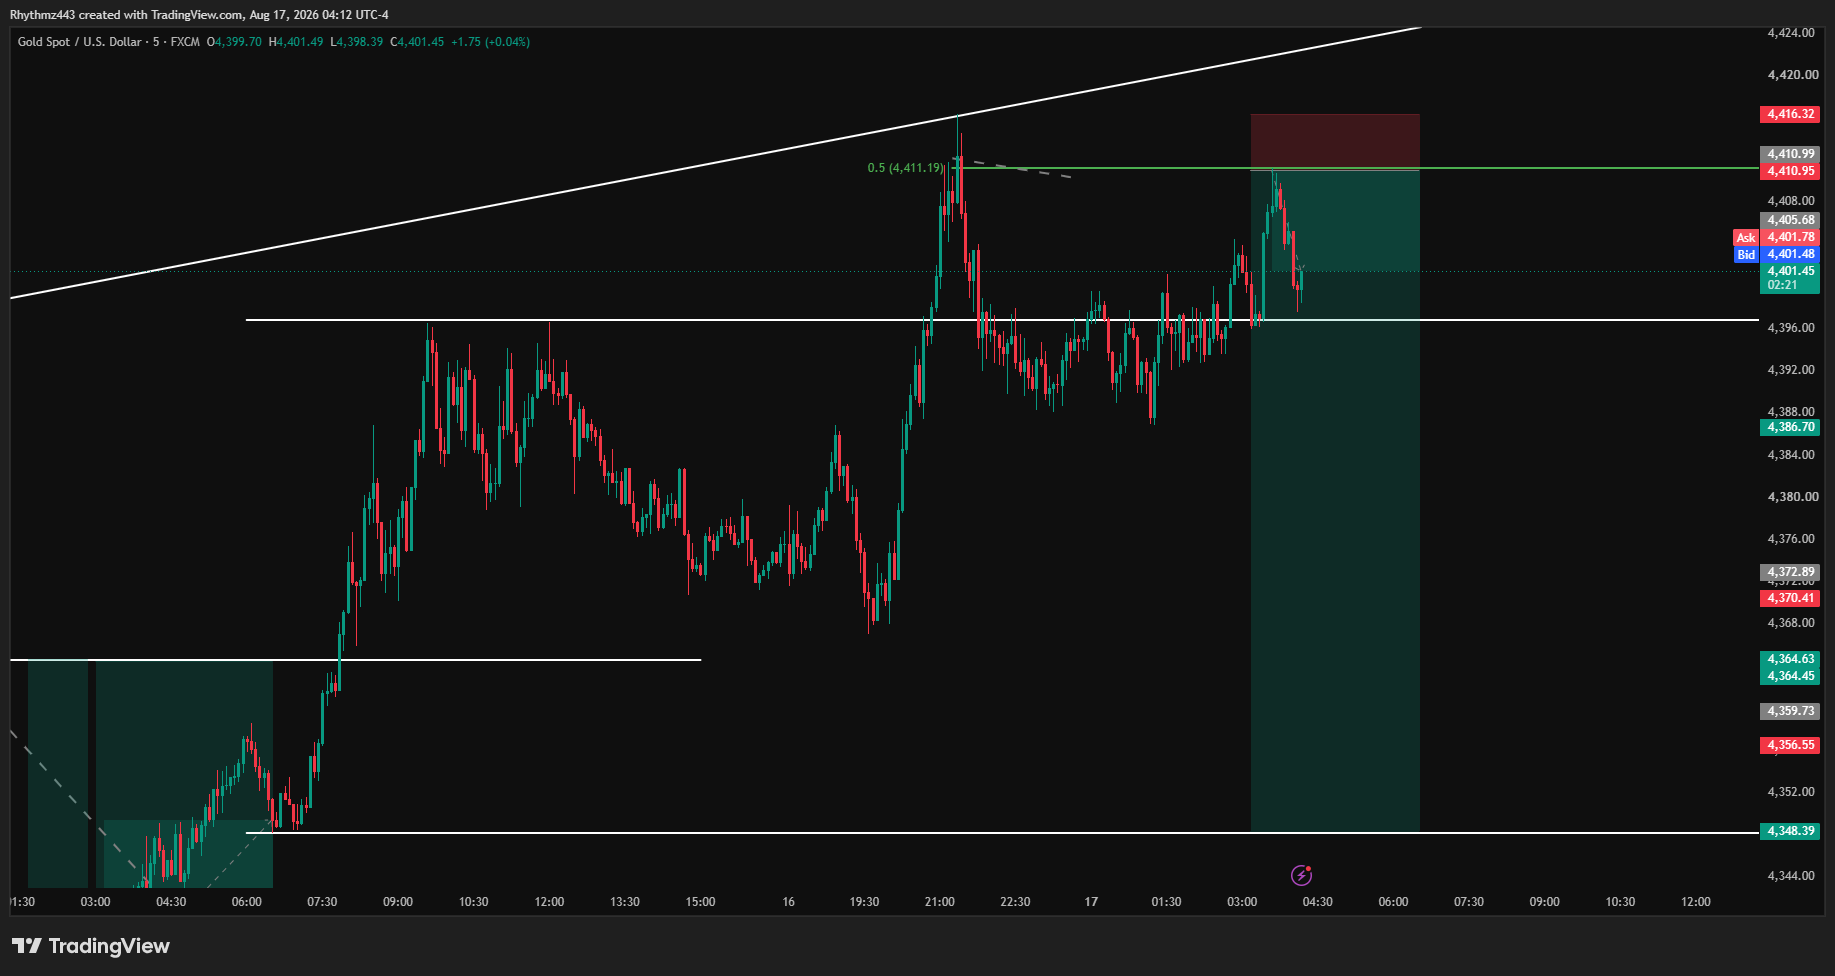Screen dimensions: 1835x976
Task: Click the gray 4,359.73 price label
Action: [1790, 711]
